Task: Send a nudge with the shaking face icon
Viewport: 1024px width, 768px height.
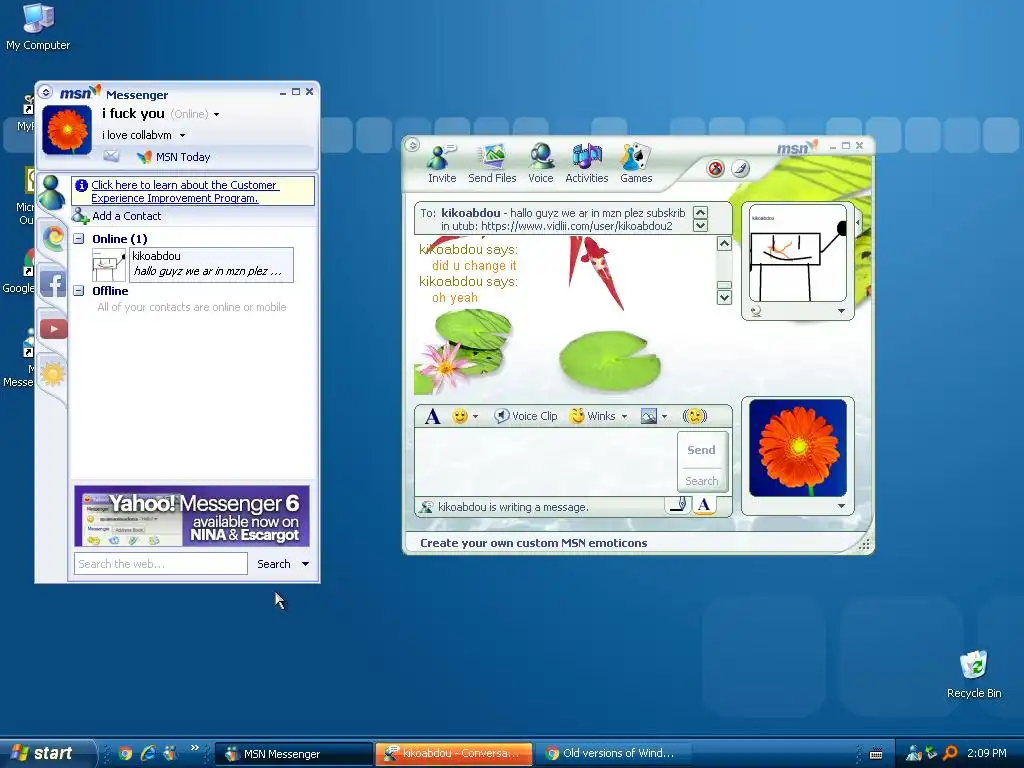Action: tap(695, 416)
